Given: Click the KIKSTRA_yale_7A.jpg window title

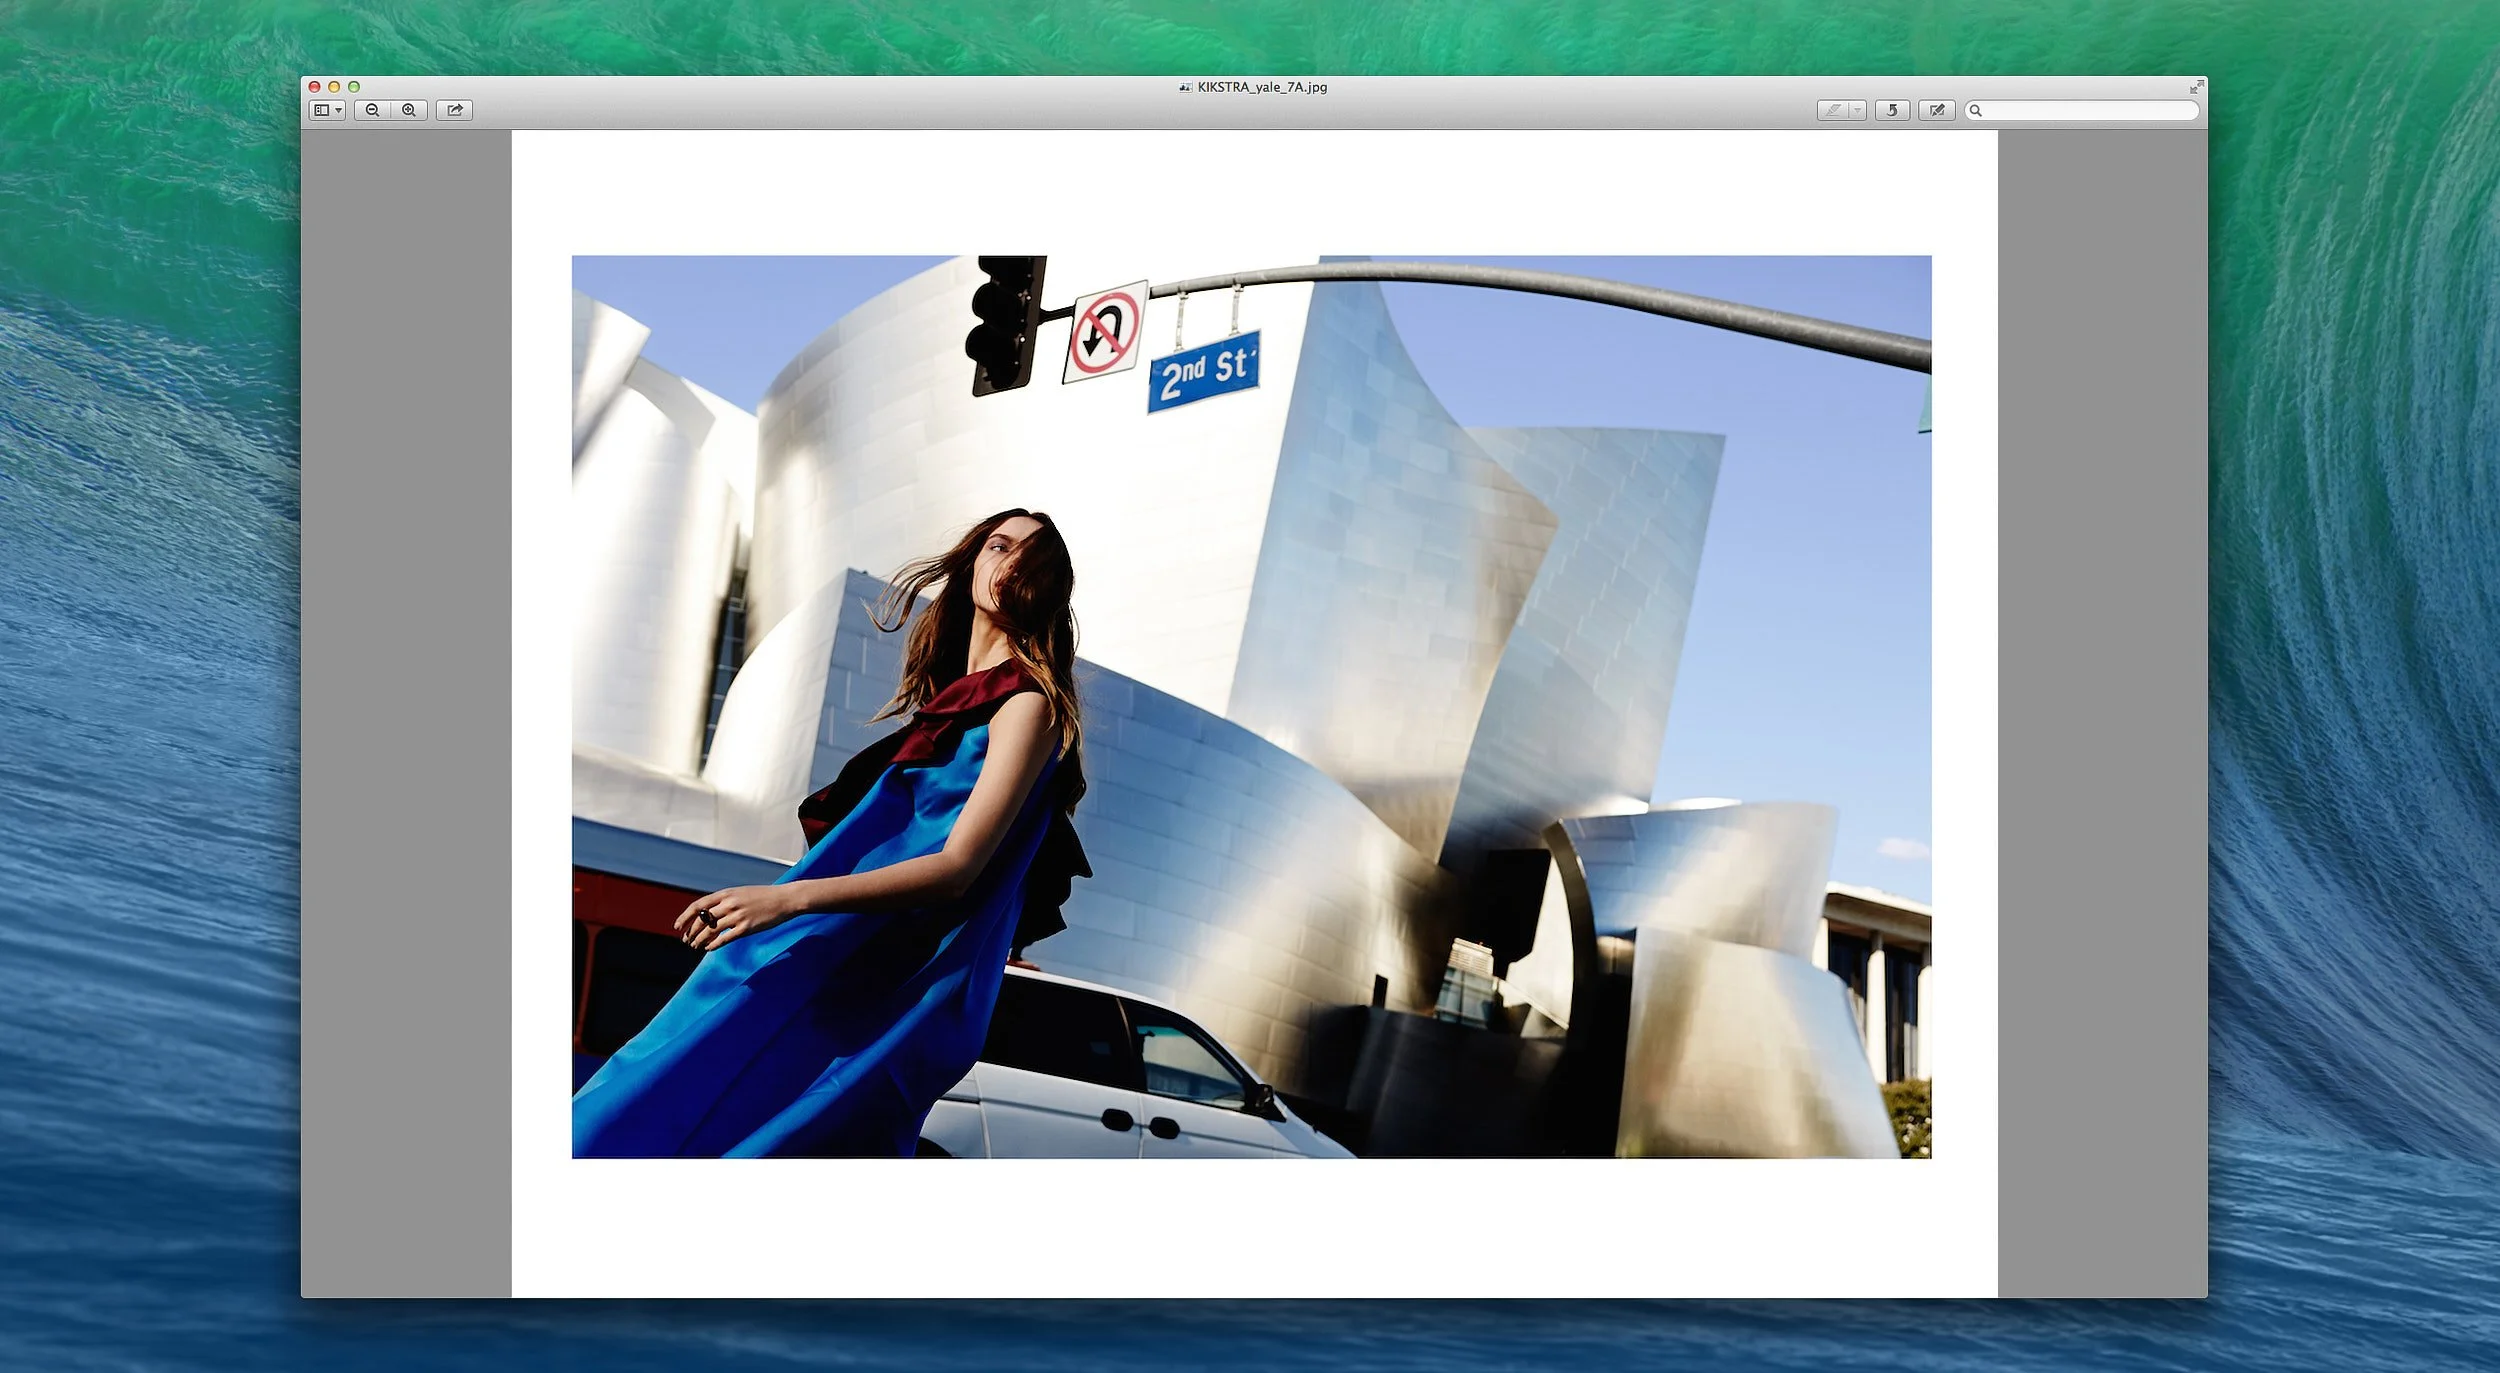Looking at the screenshot, I should pyautogui.click(x=1262, y=87).
